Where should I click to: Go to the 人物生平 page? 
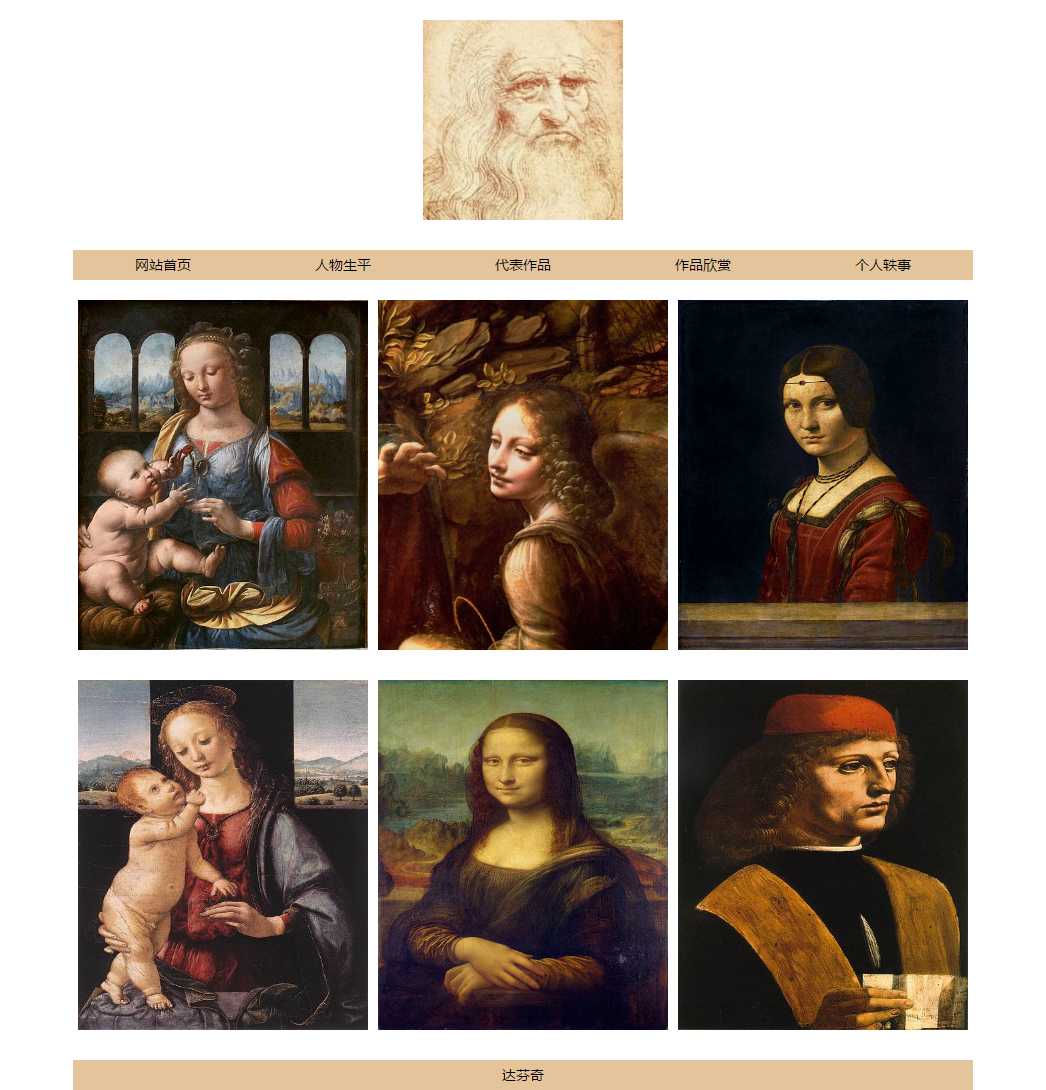click(343, 265)
